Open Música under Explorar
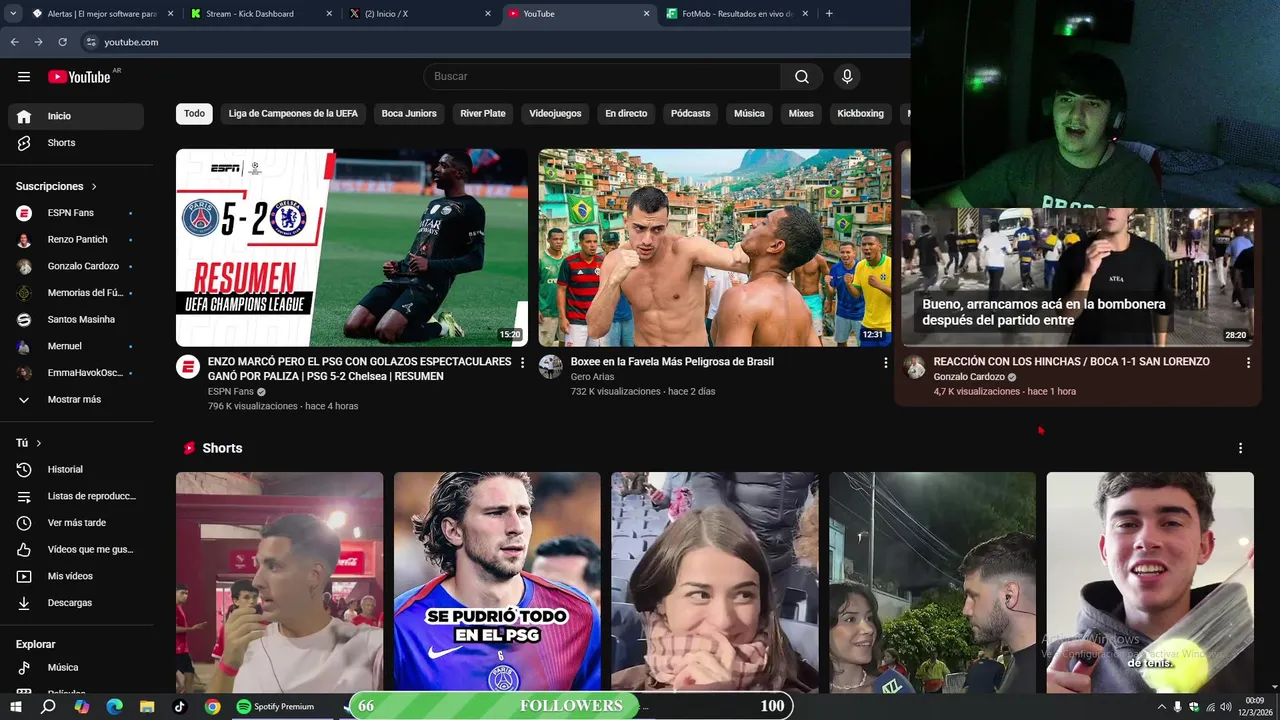1280x720 pixels. [x=76, y=668]
